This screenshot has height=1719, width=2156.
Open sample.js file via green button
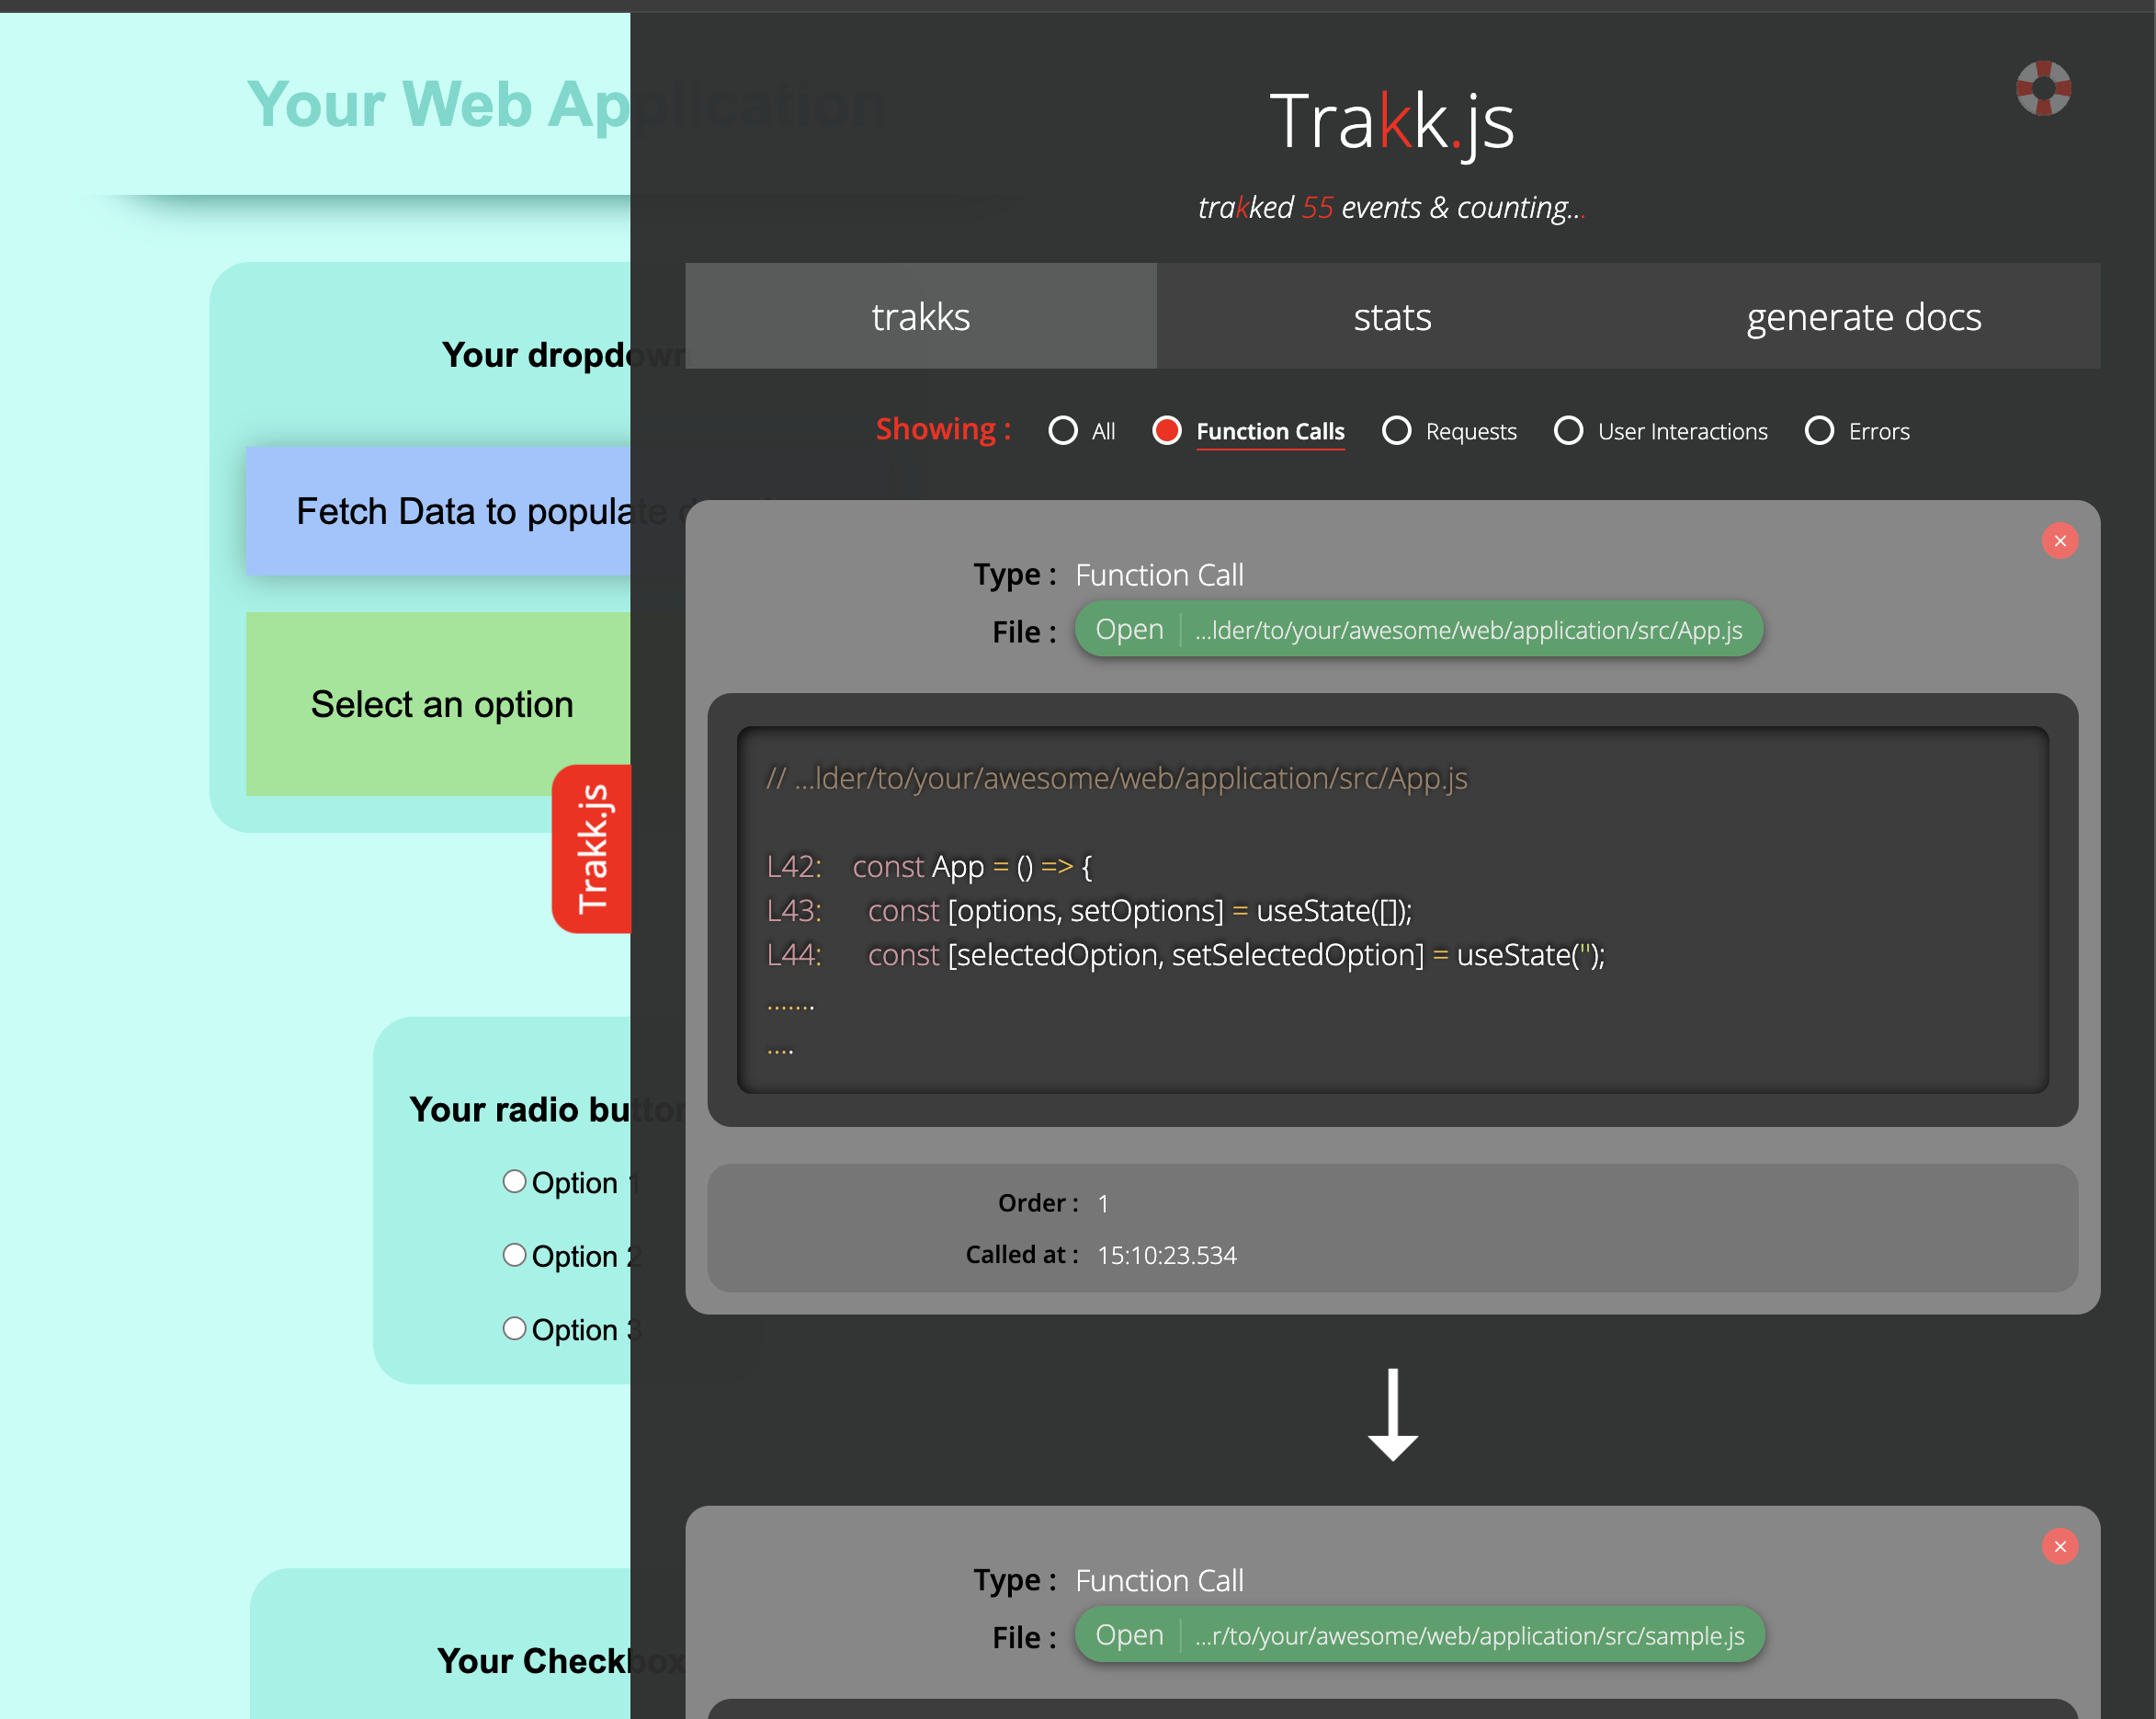1129,1634
